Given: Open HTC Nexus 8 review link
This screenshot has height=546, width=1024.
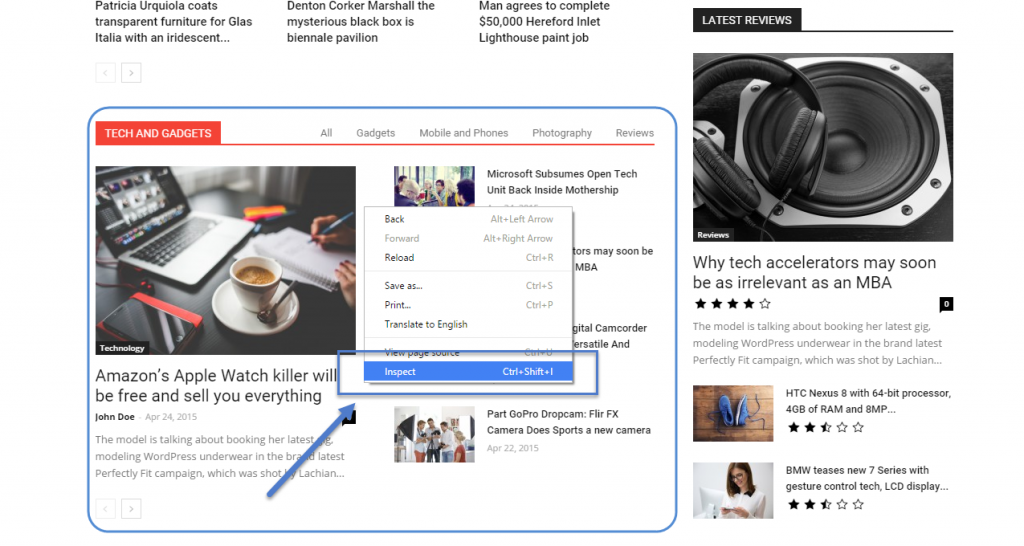Looking at the screenshot, I should (868, 401).
